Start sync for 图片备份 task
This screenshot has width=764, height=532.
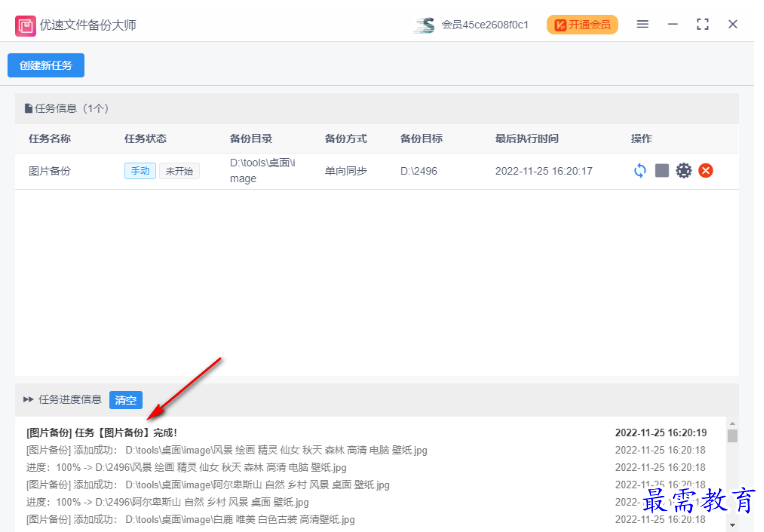(x=640, y=171)
